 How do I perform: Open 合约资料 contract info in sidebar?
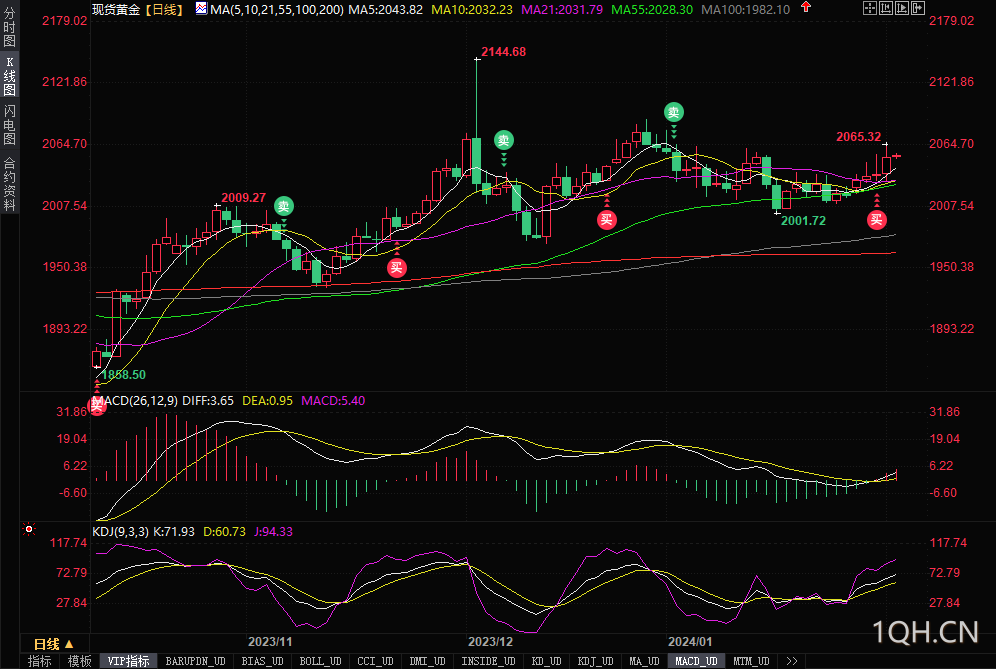(10, 184)
